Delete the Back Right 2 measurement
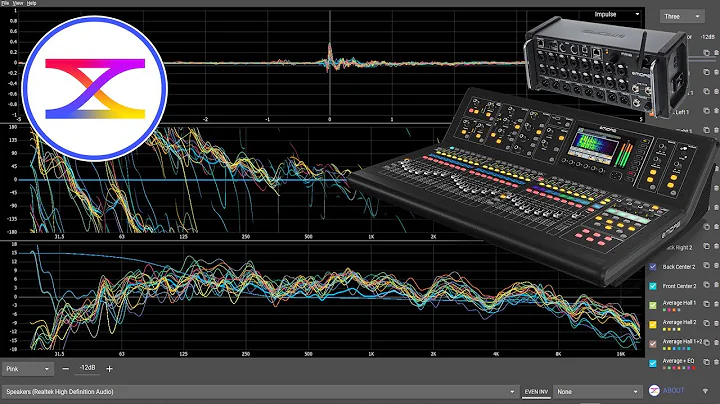 [x=716, y=247]
